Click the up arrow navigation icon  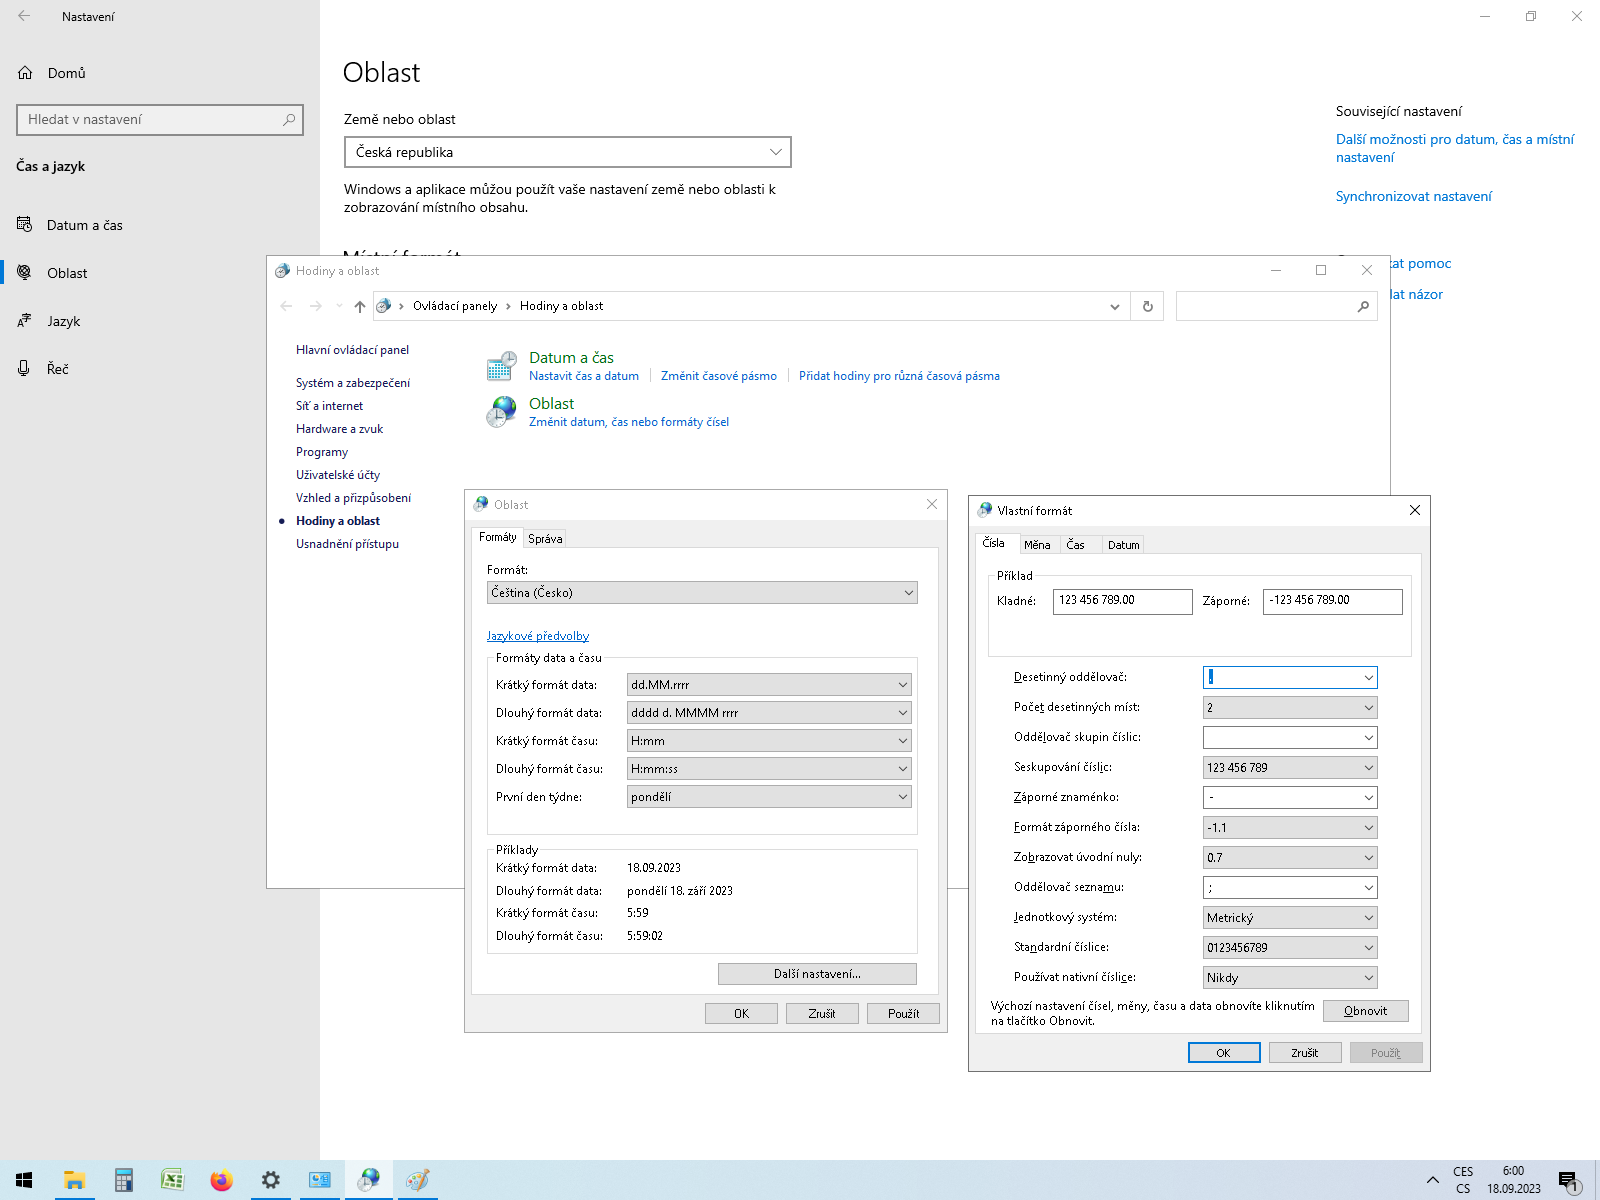[x=360, y=307]
